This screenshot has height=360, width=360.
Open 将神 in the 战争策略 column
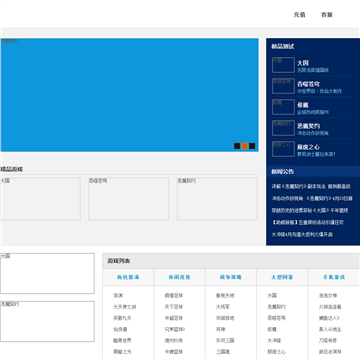(221, 329)
